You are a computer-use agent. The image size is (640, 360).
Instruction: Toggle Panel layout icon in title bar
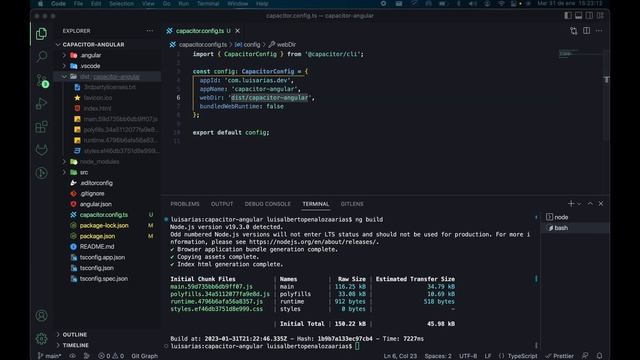pos(578,16)
